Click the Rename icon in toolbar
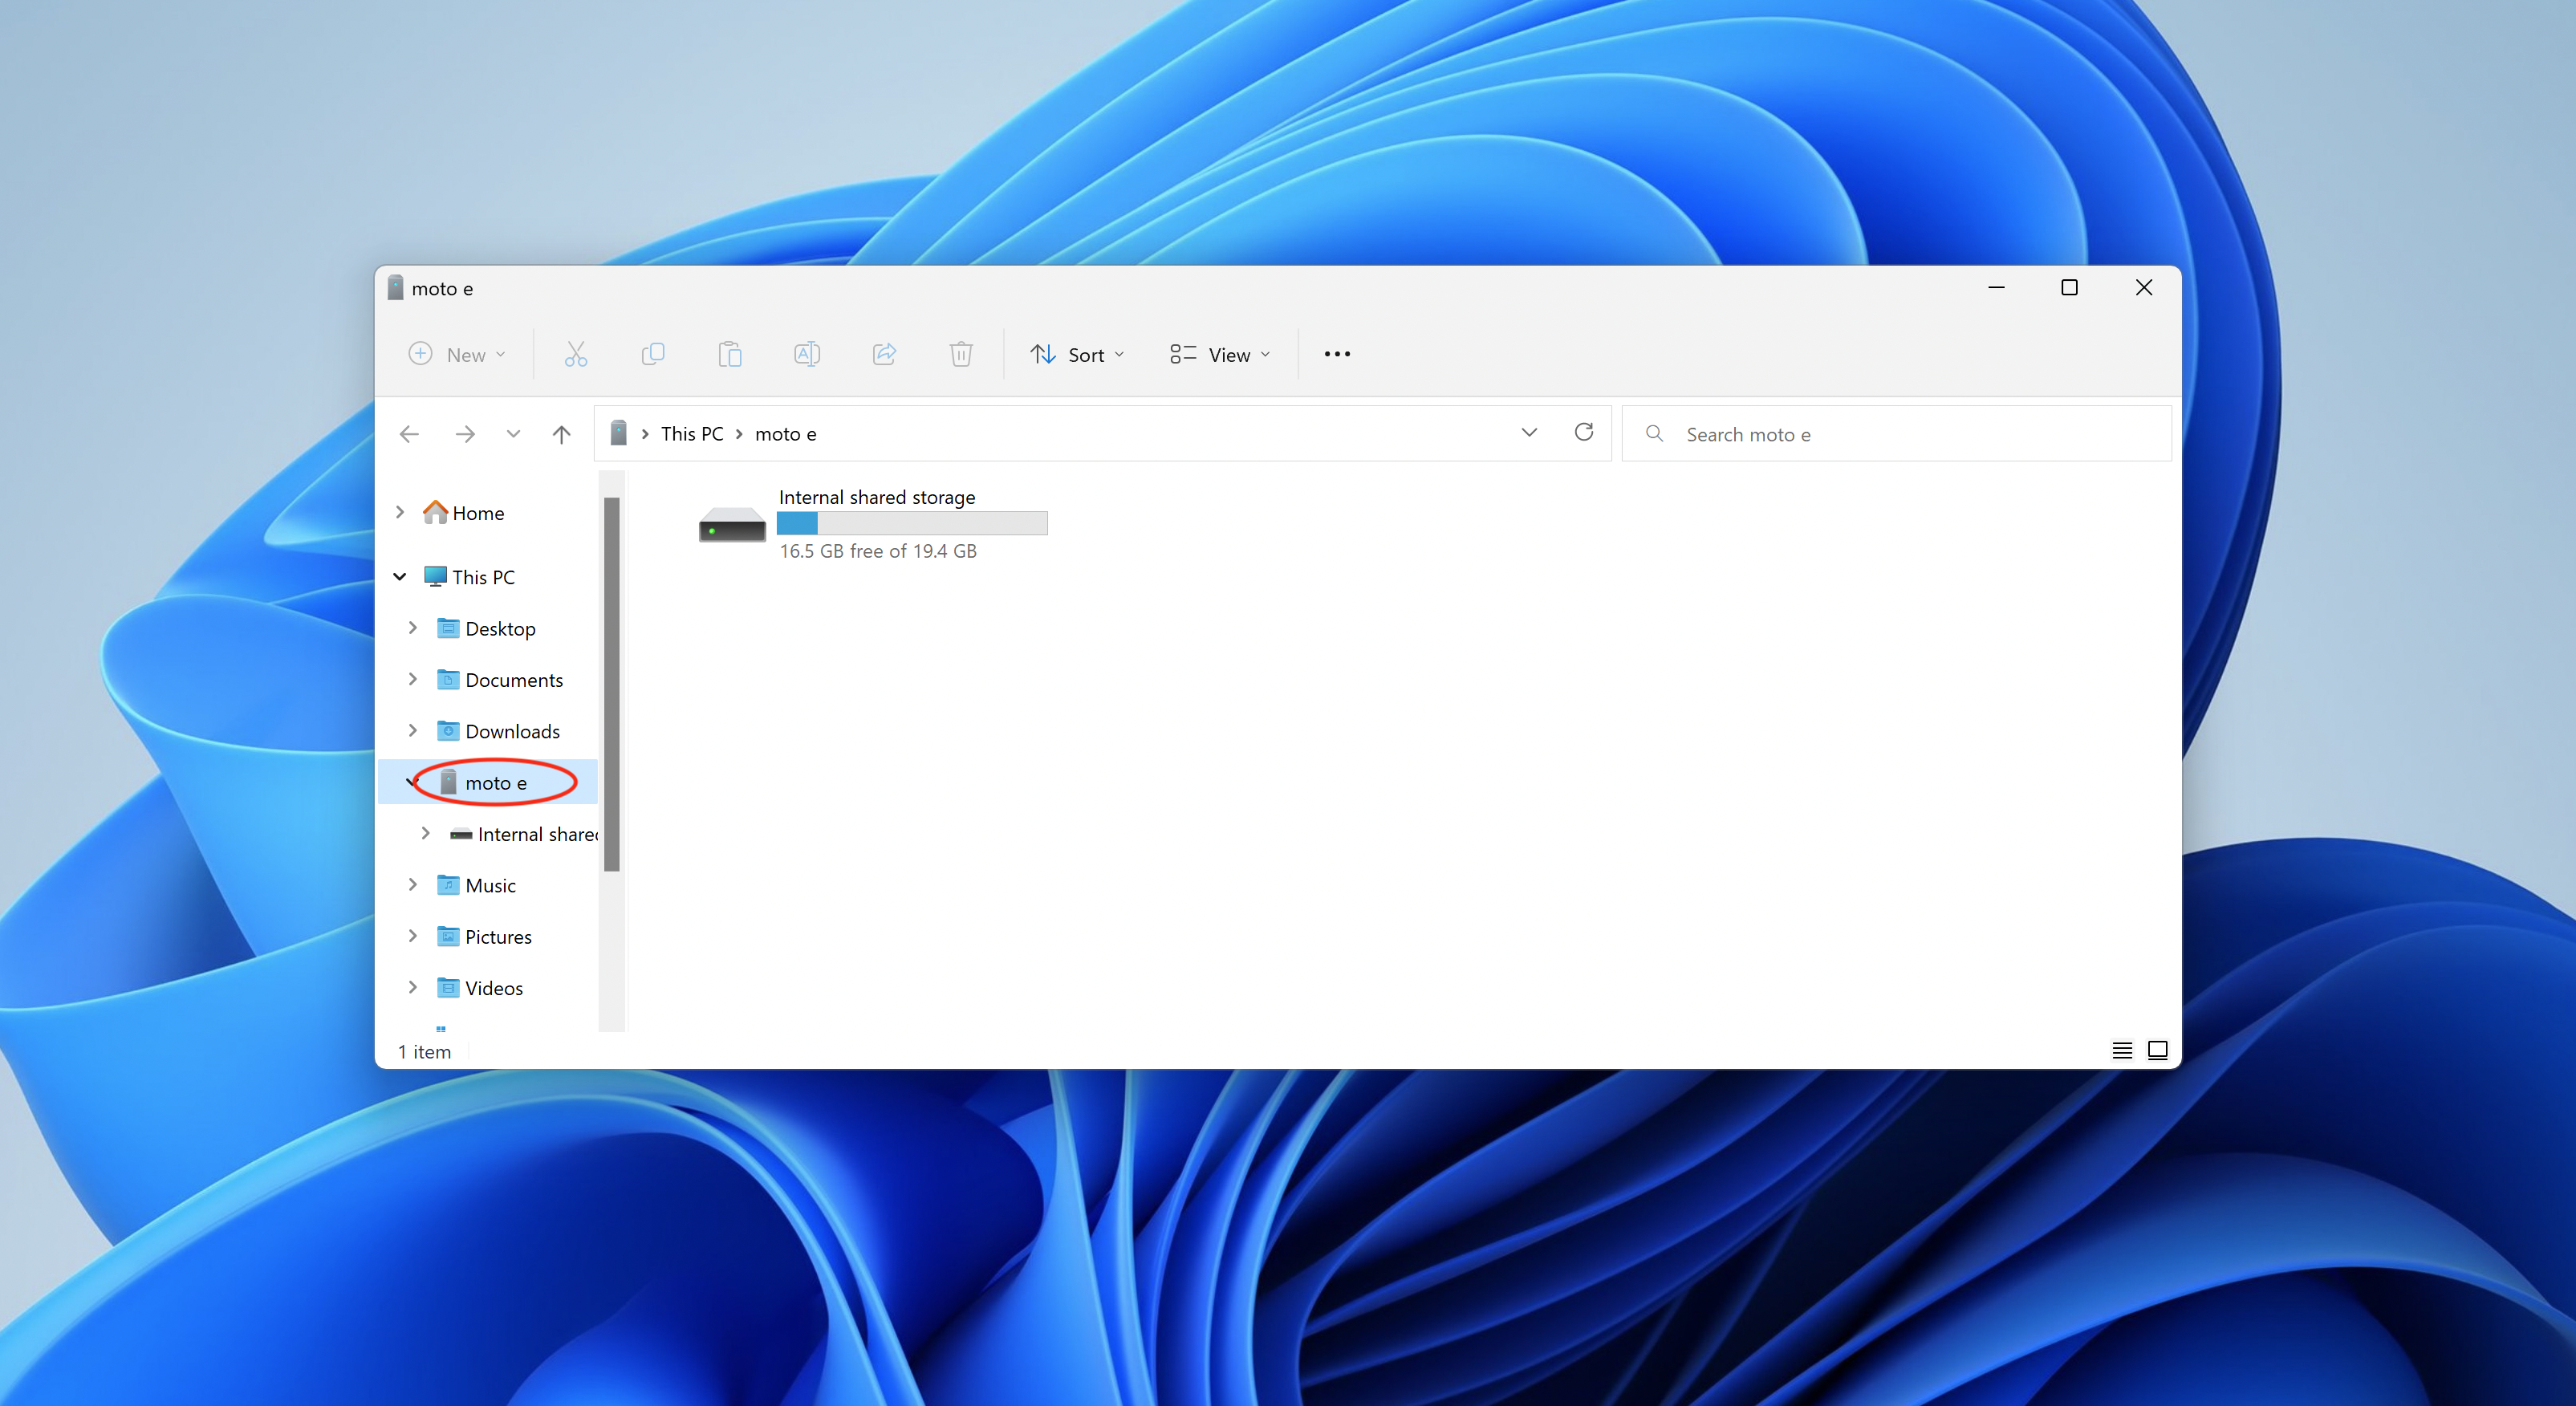The image size is (2576, 1406). click(x=807, y=354)
